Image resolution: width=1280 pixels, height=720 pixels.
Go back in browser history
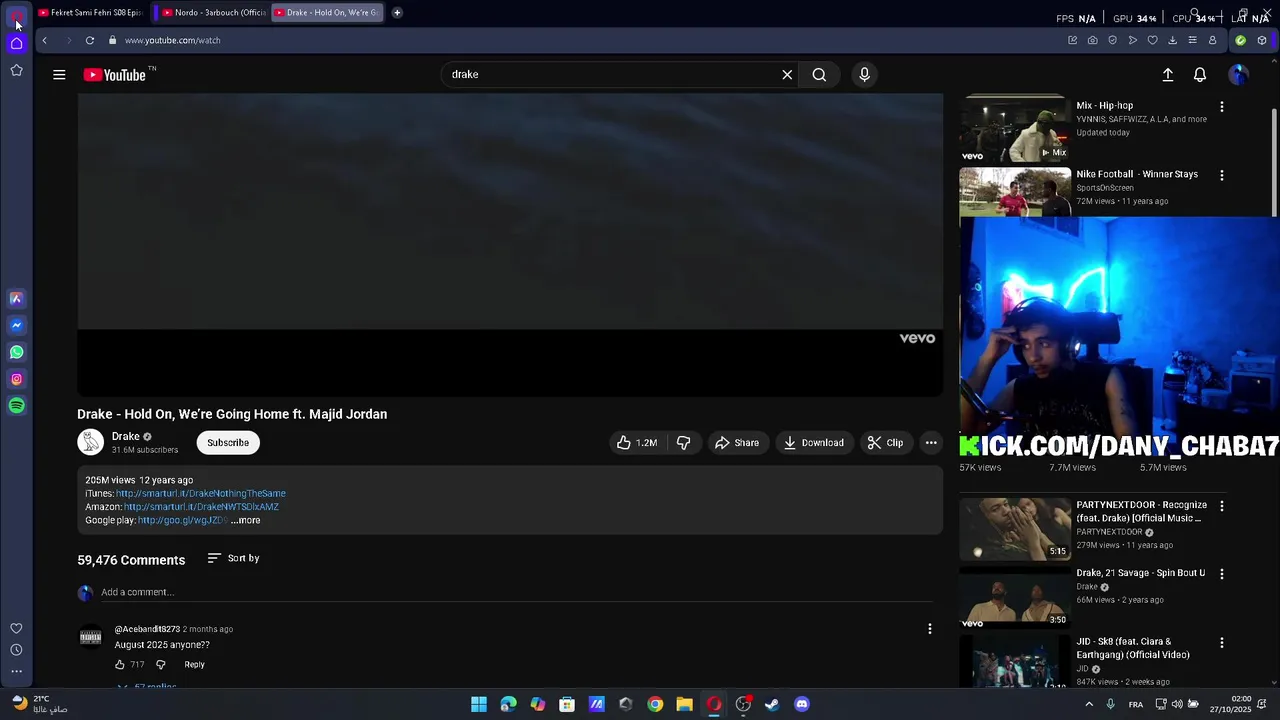tap(44, 41)
